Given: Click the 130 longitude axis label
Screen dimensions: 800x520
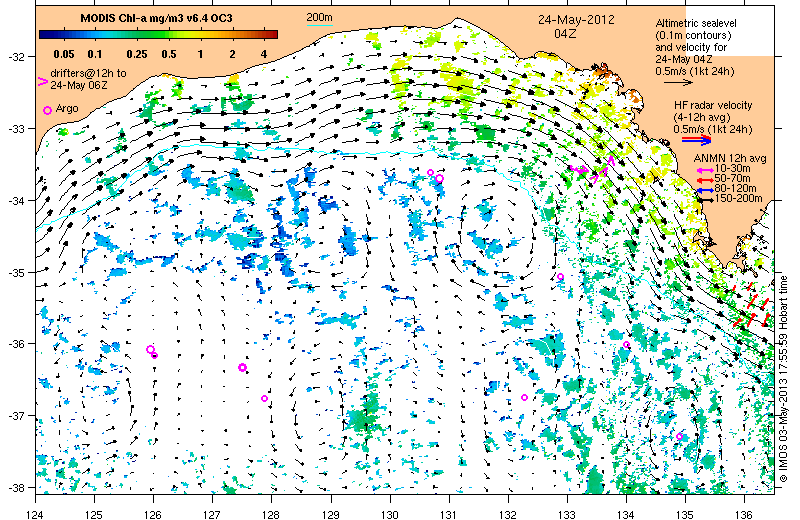Looking at the screenshot, I should pyautogui.click(x=390, y=514).
